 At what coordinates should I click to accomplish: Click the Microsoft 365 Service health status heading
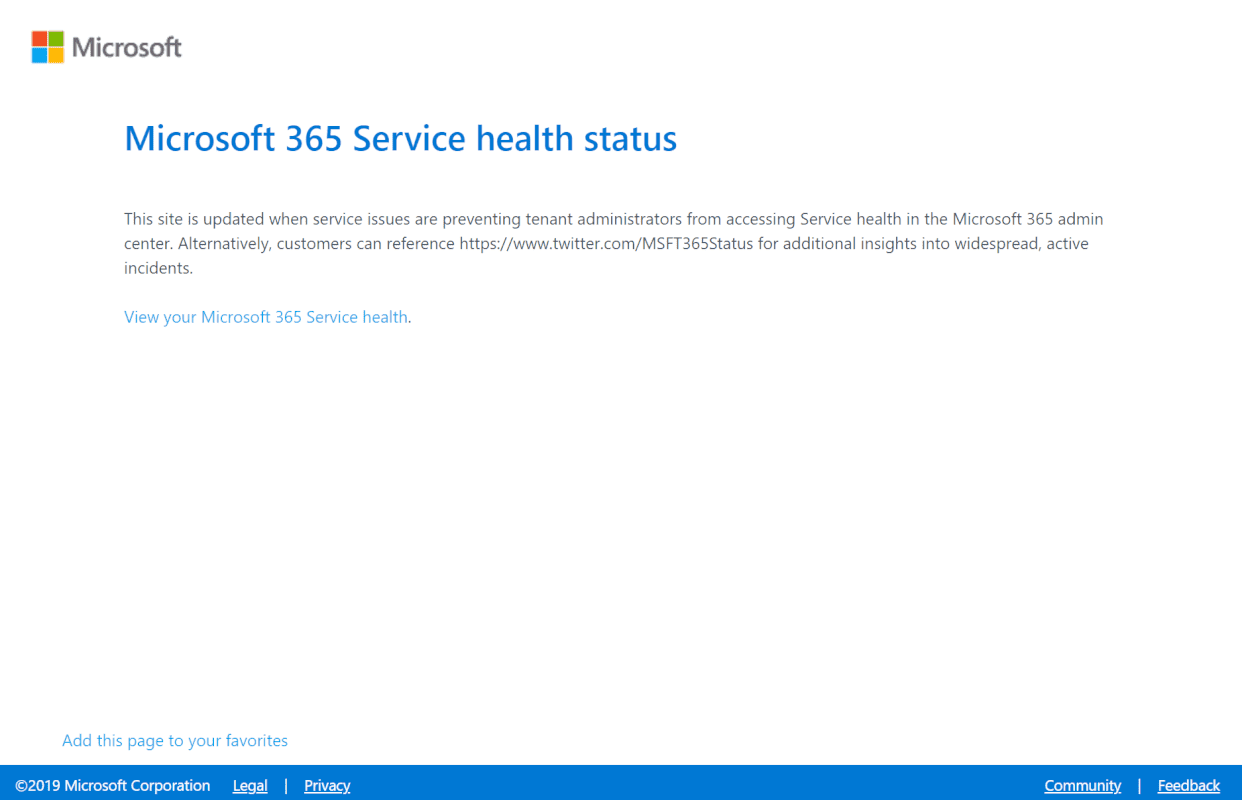tap(401, 138)
